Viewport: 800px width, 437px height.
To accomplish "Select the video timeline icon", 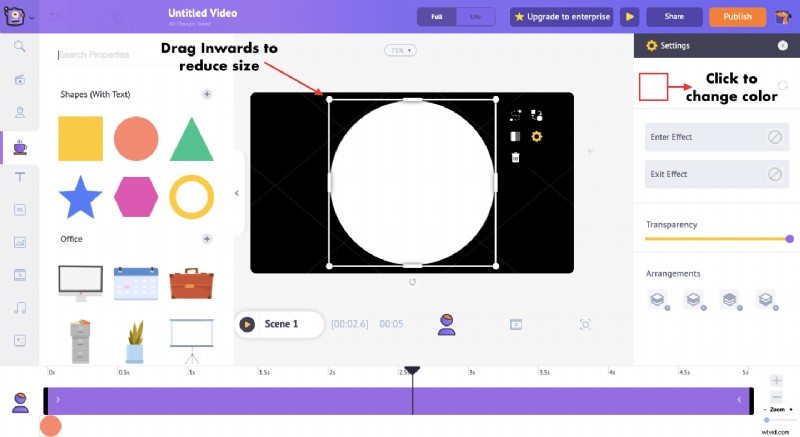I will pyautogui.click(x=516, y=324).
